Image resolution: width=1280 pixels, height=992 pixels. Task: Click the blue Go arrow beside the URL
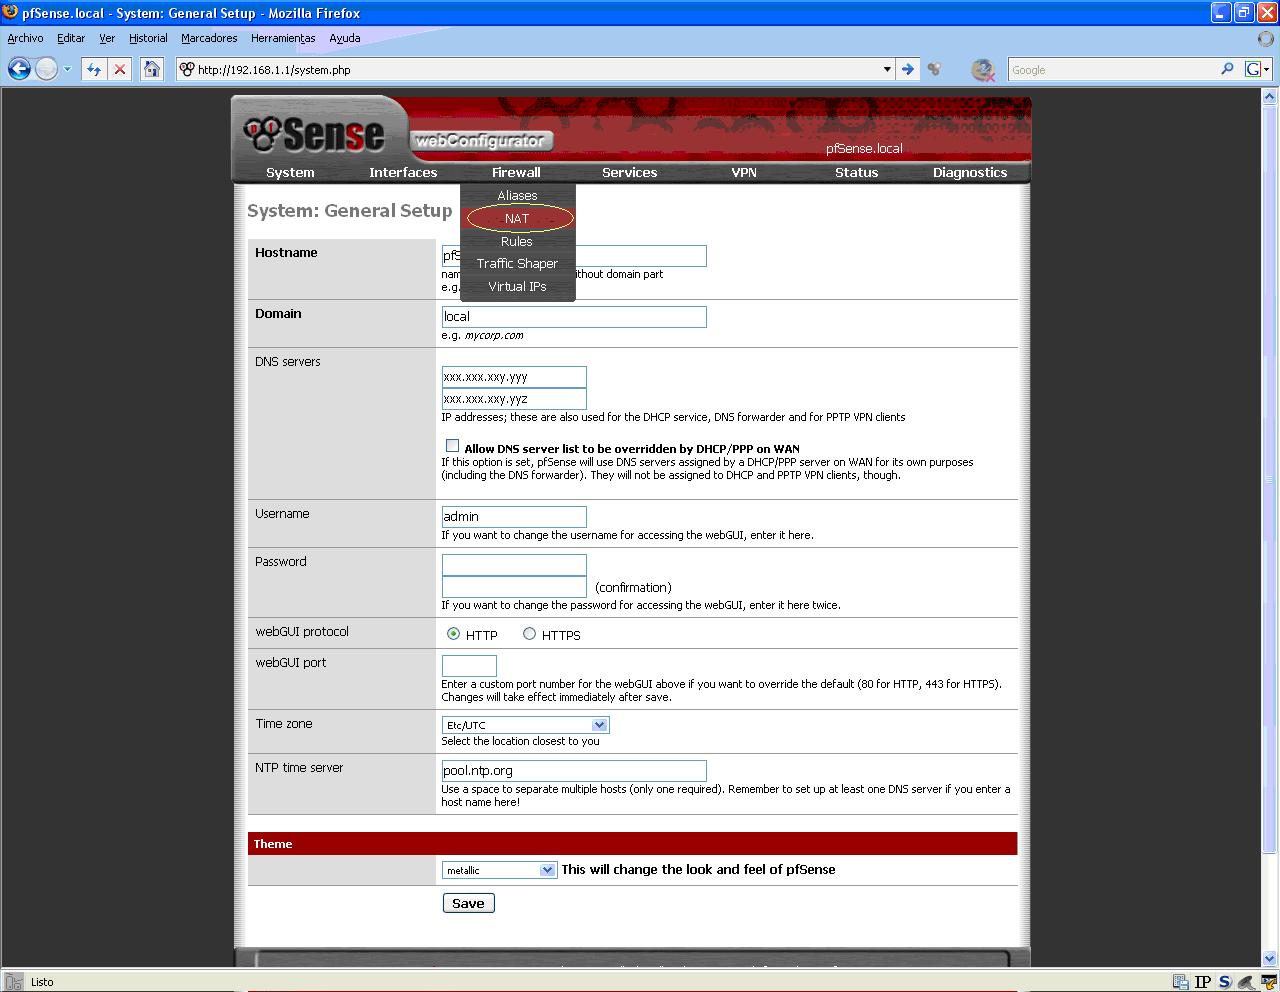coord(907,69)
